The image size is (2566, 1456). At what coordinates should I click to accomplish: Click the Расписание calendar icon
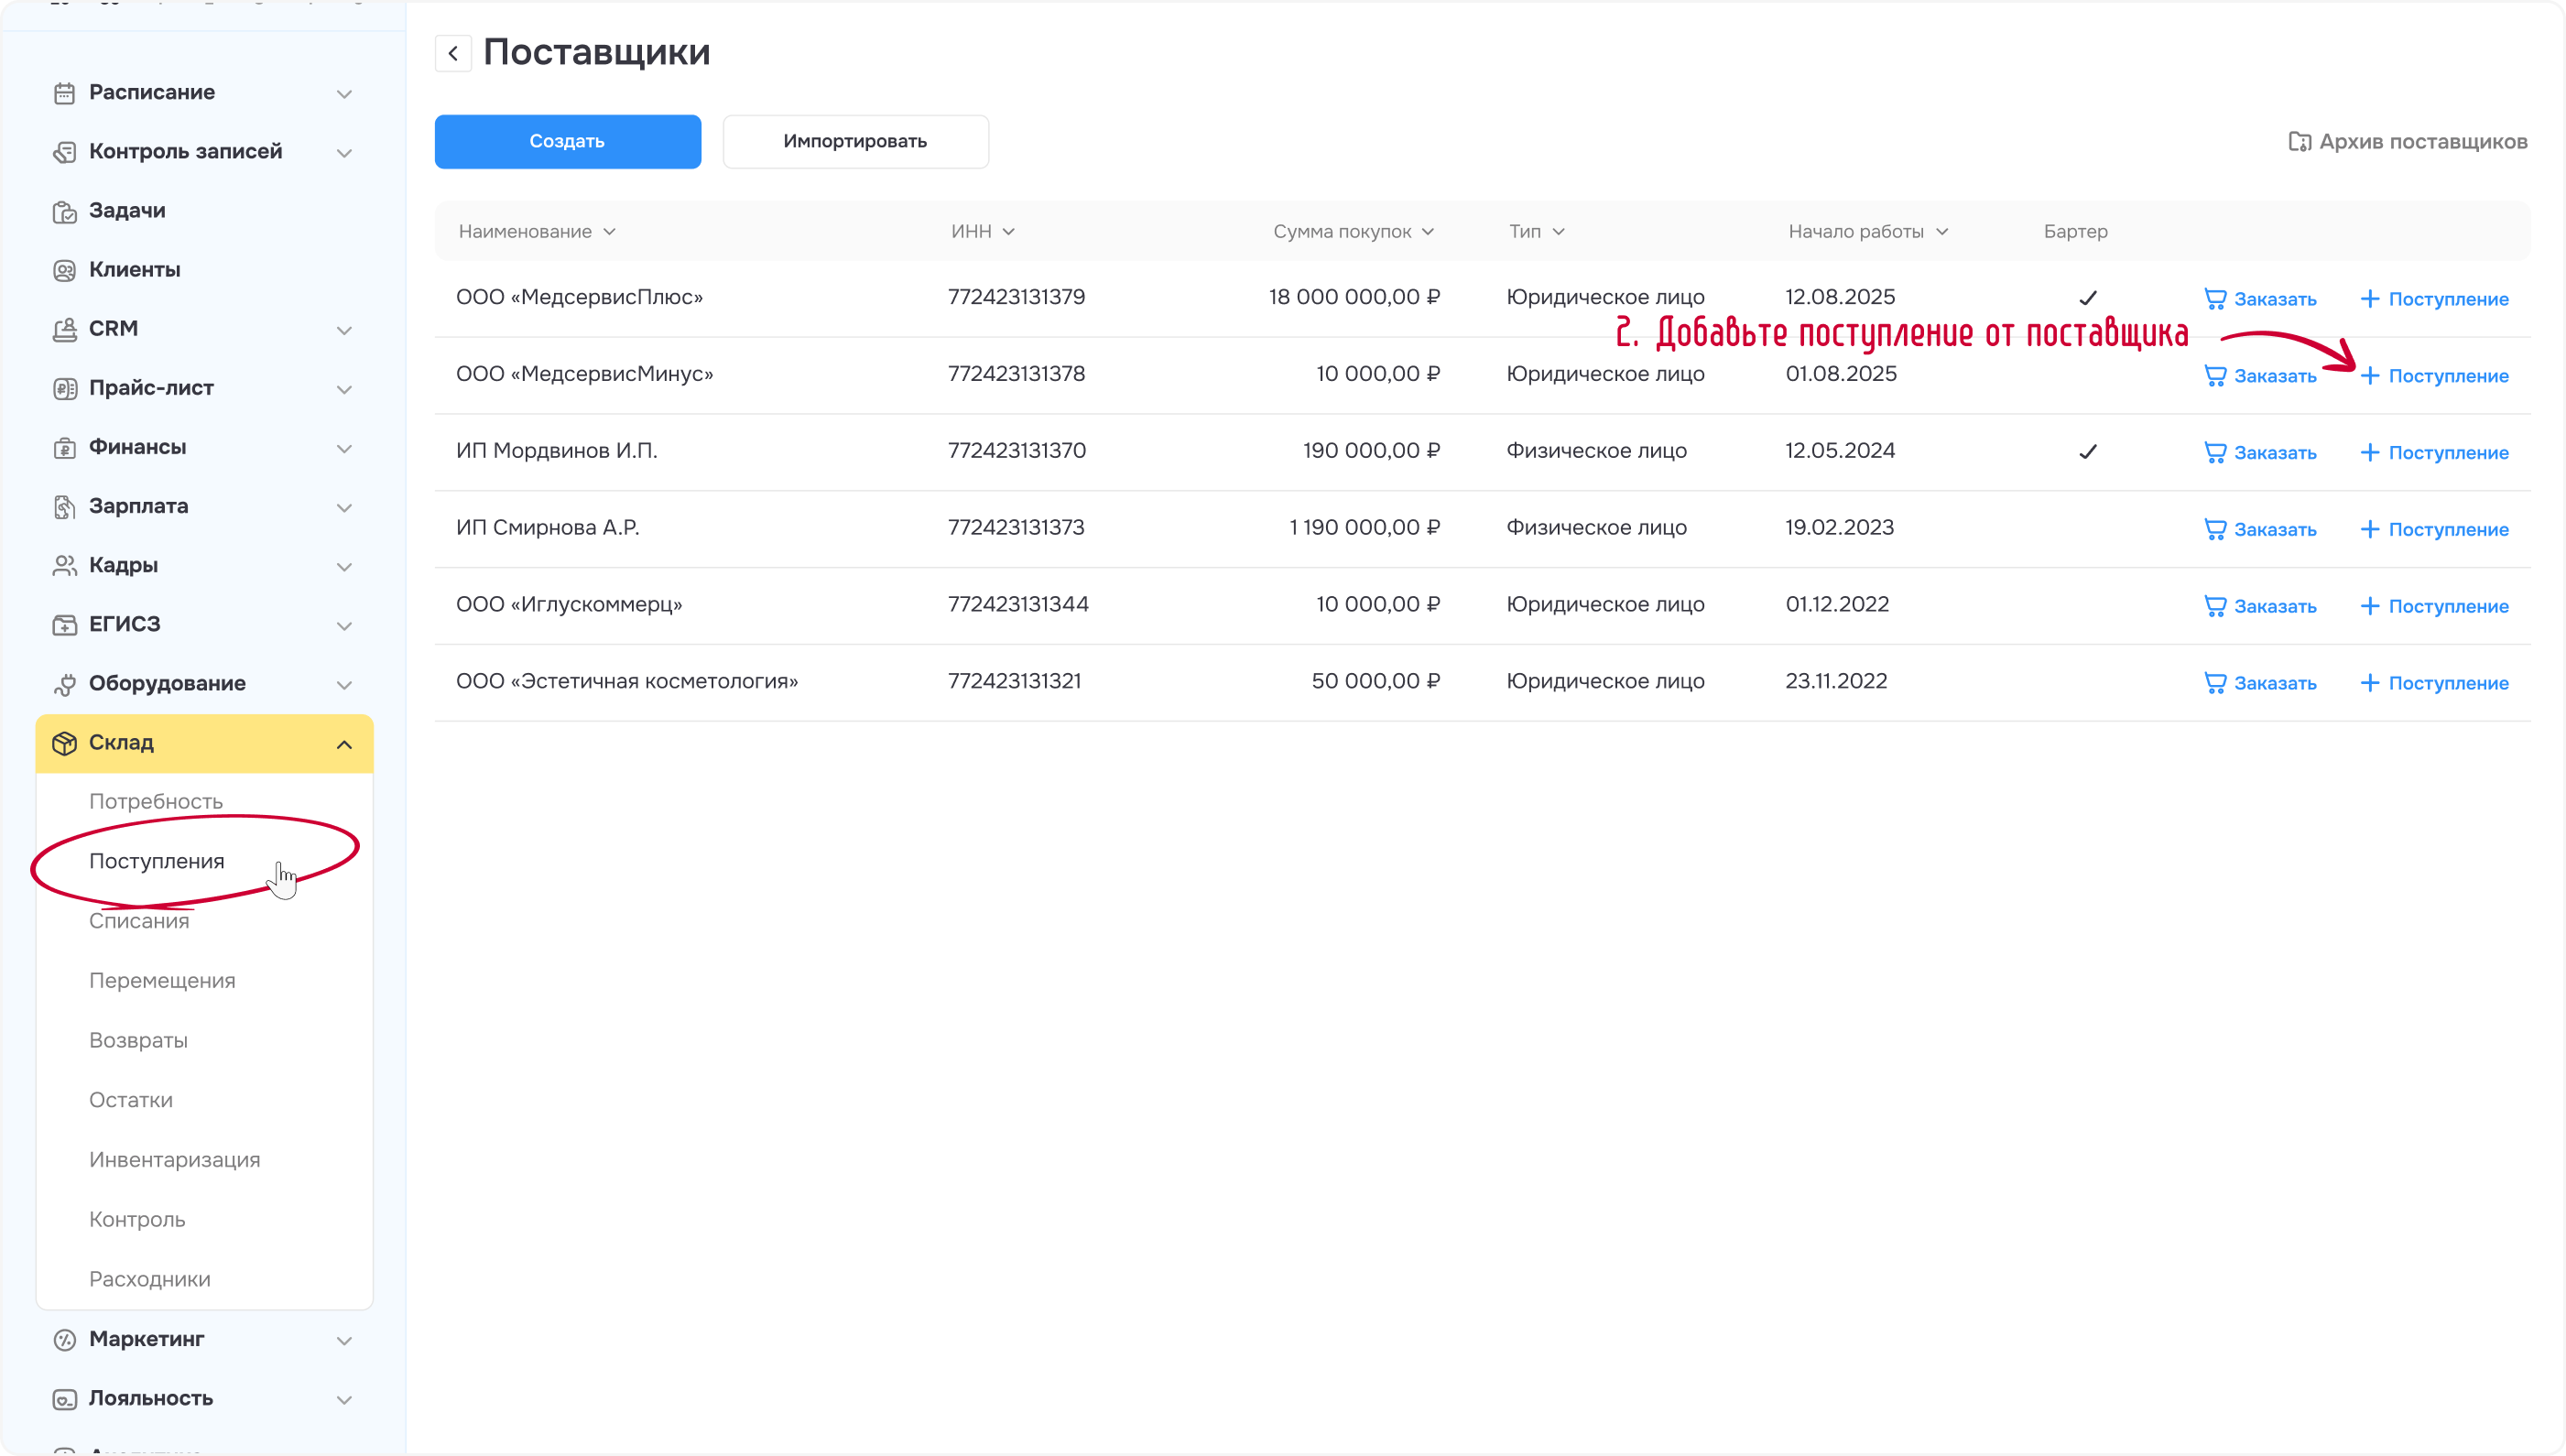64,93
